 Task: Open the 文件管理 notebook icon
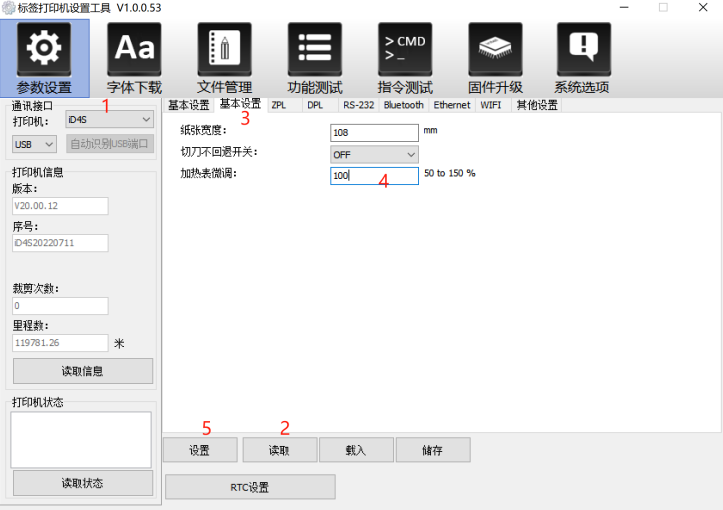pyautogui.click(x=225, y=58)
